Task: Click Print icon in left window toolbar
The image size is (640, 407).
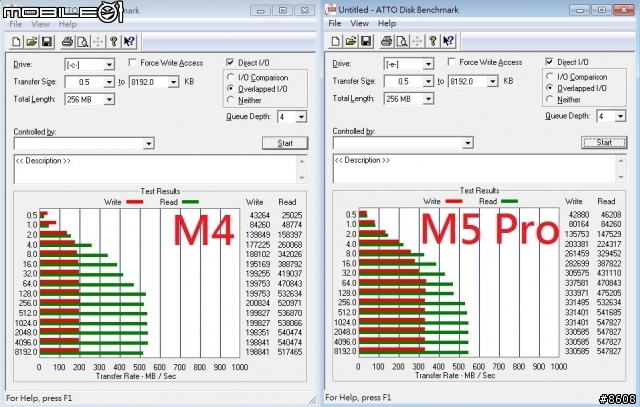Action: [67, 42]
